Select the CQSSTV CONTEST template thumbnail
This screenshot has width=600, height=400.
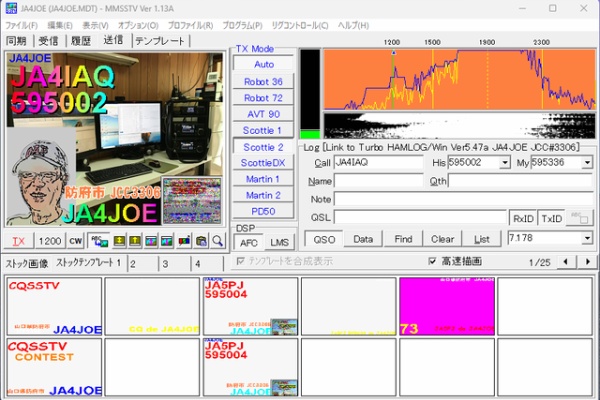pyautogui.click(x=54, y=367)
